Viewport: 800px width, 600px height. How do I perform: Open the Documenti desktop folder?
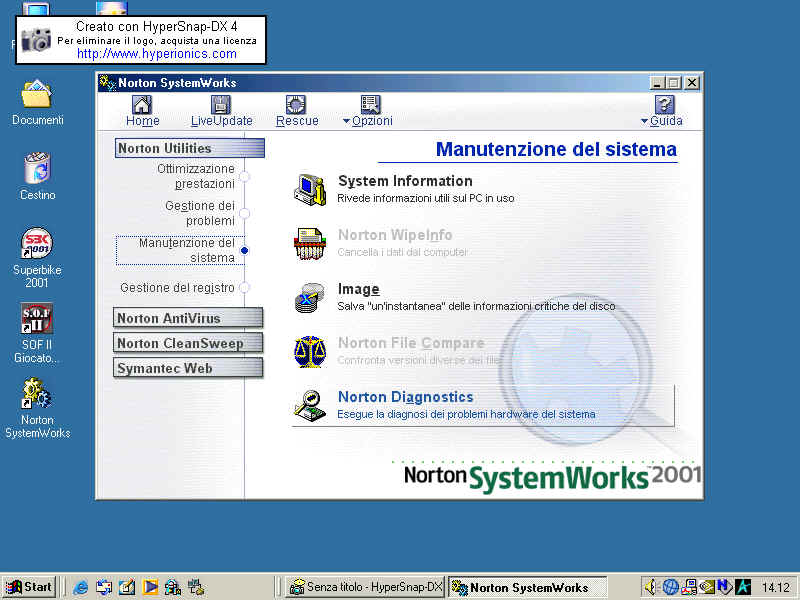tap(37, 103)
